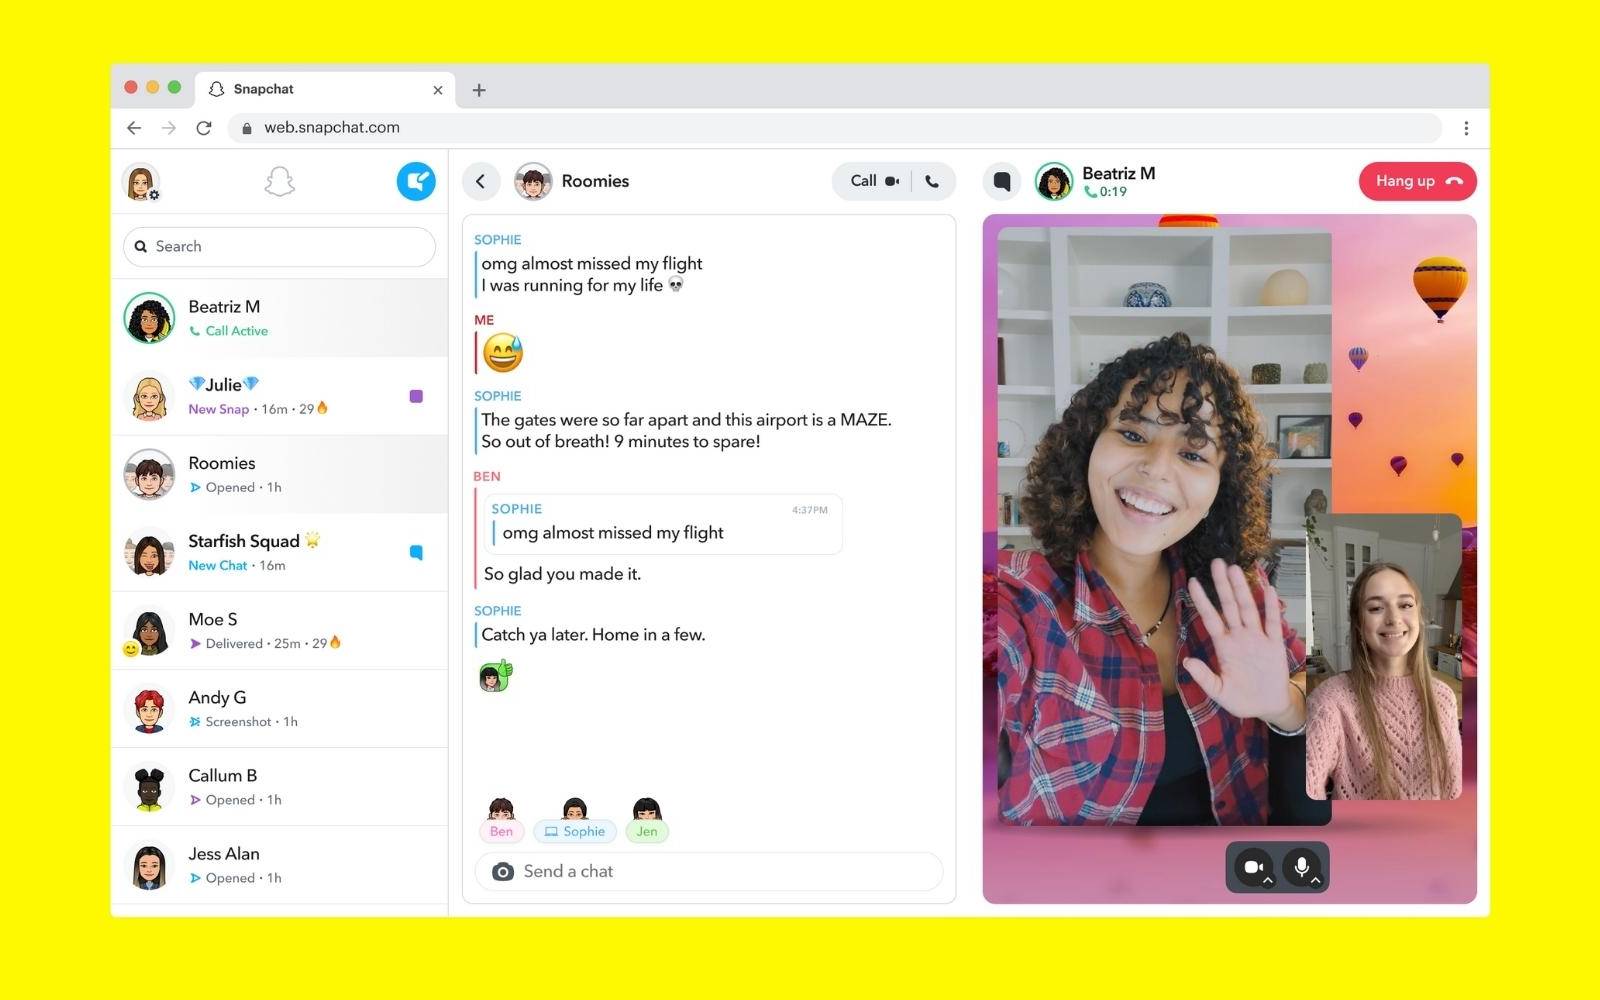Click the camera icon in chat input
Viewport: 1600px width, 1000px height.
click(x=503, y=872)
